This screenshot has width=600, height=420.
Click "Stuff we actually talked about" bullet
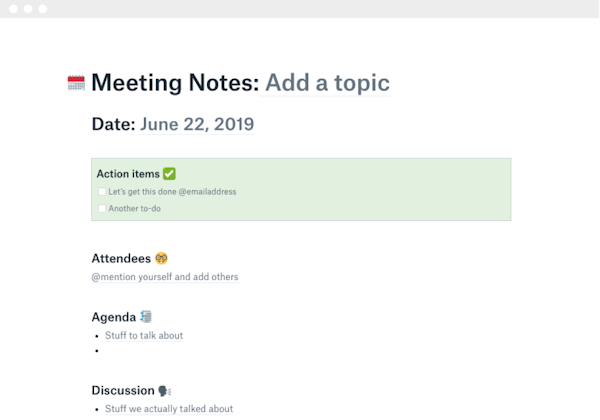168,409
